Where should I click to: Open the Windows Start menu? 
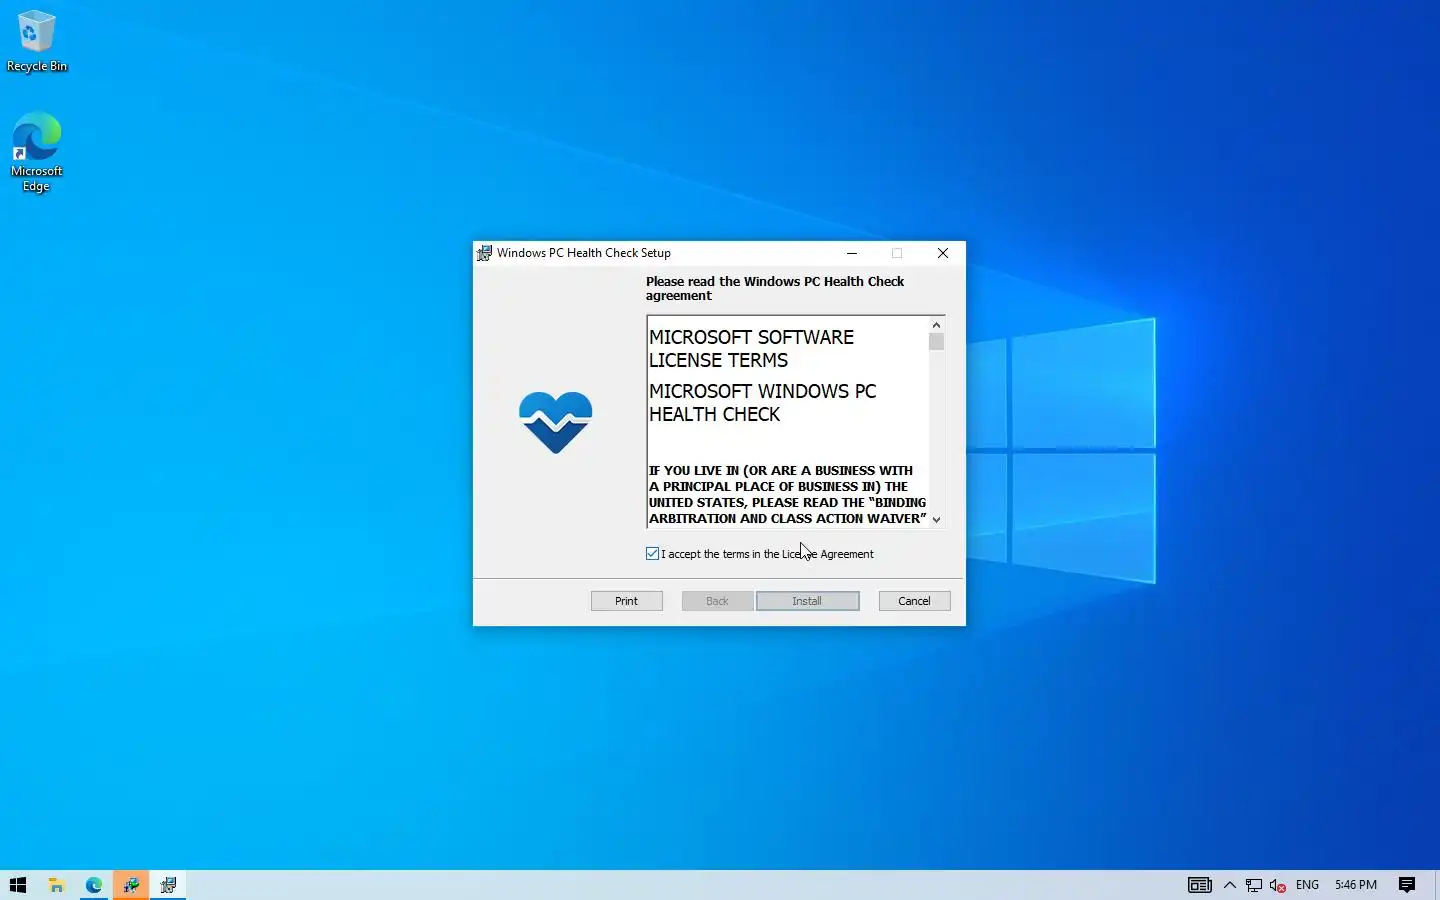[18, 885]
